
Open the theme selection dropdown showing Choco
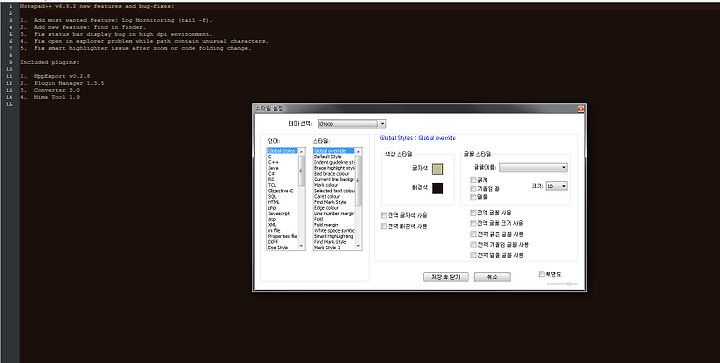[352, 123]
